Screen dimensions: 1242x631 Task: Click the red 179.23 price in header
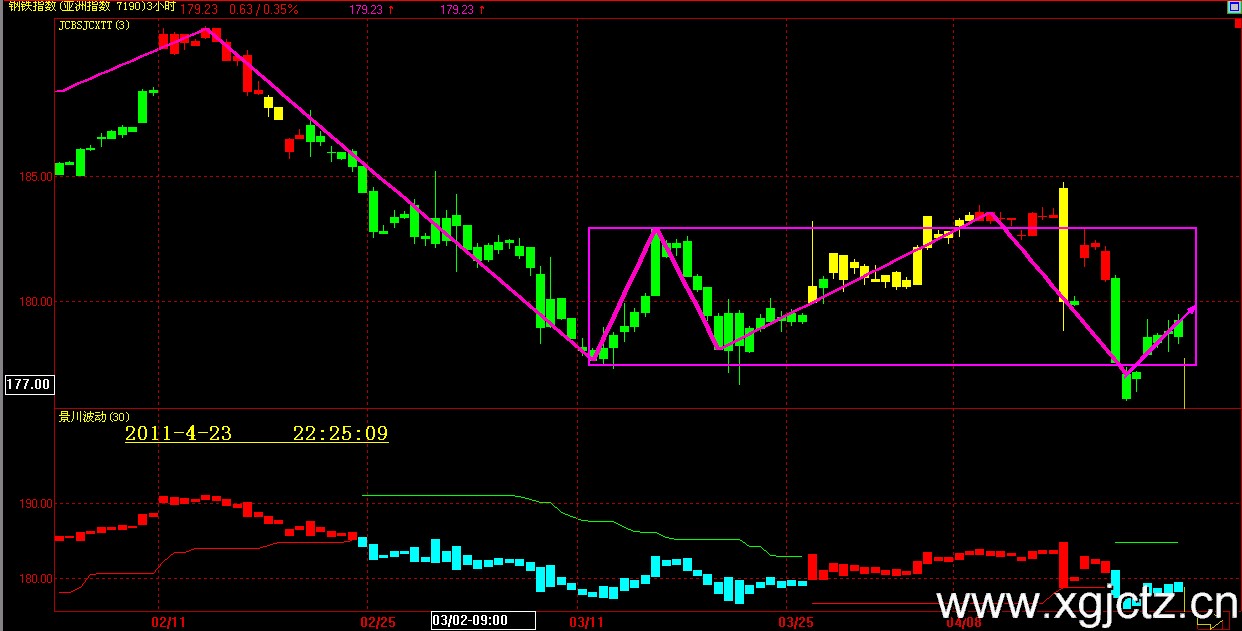pos(198,8)
